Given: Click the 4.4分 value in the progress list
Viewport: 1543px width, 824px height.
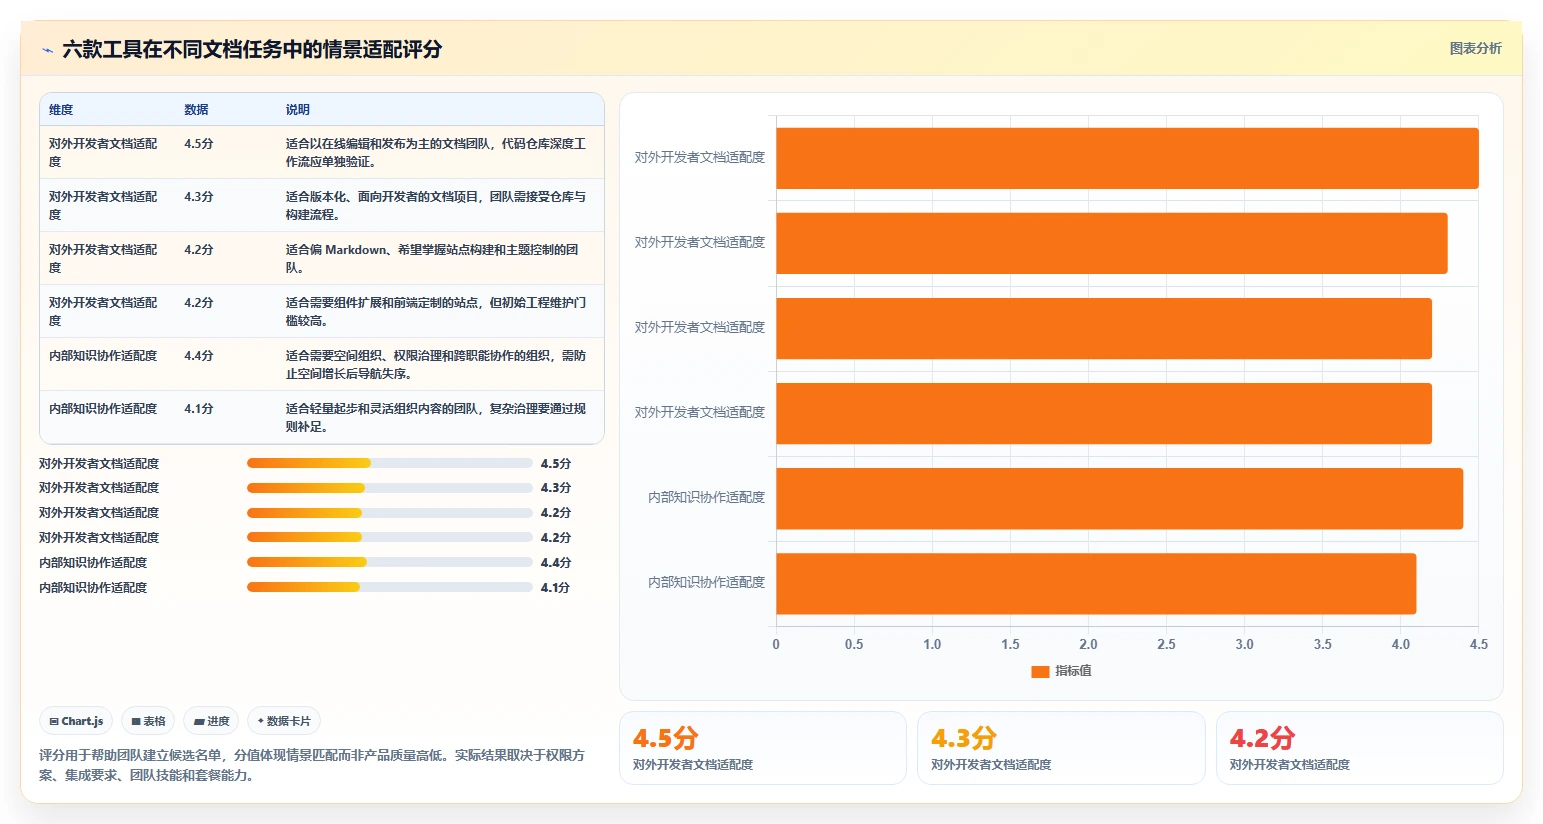Looking at the screenshot, I should click(556, 563).
